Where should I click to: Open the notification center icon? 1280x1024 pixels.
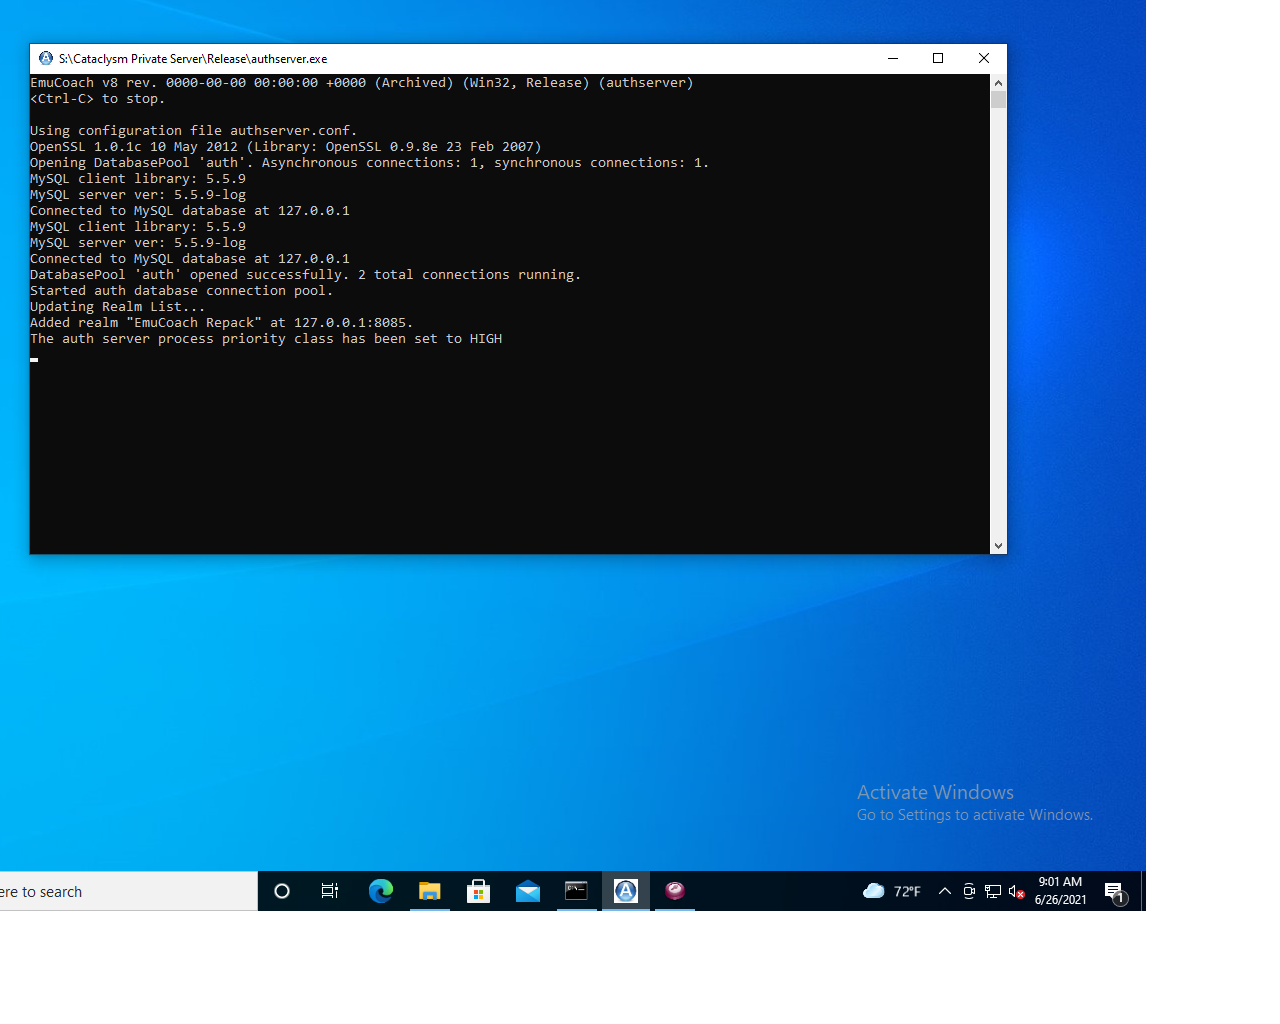click(1116, 891)
